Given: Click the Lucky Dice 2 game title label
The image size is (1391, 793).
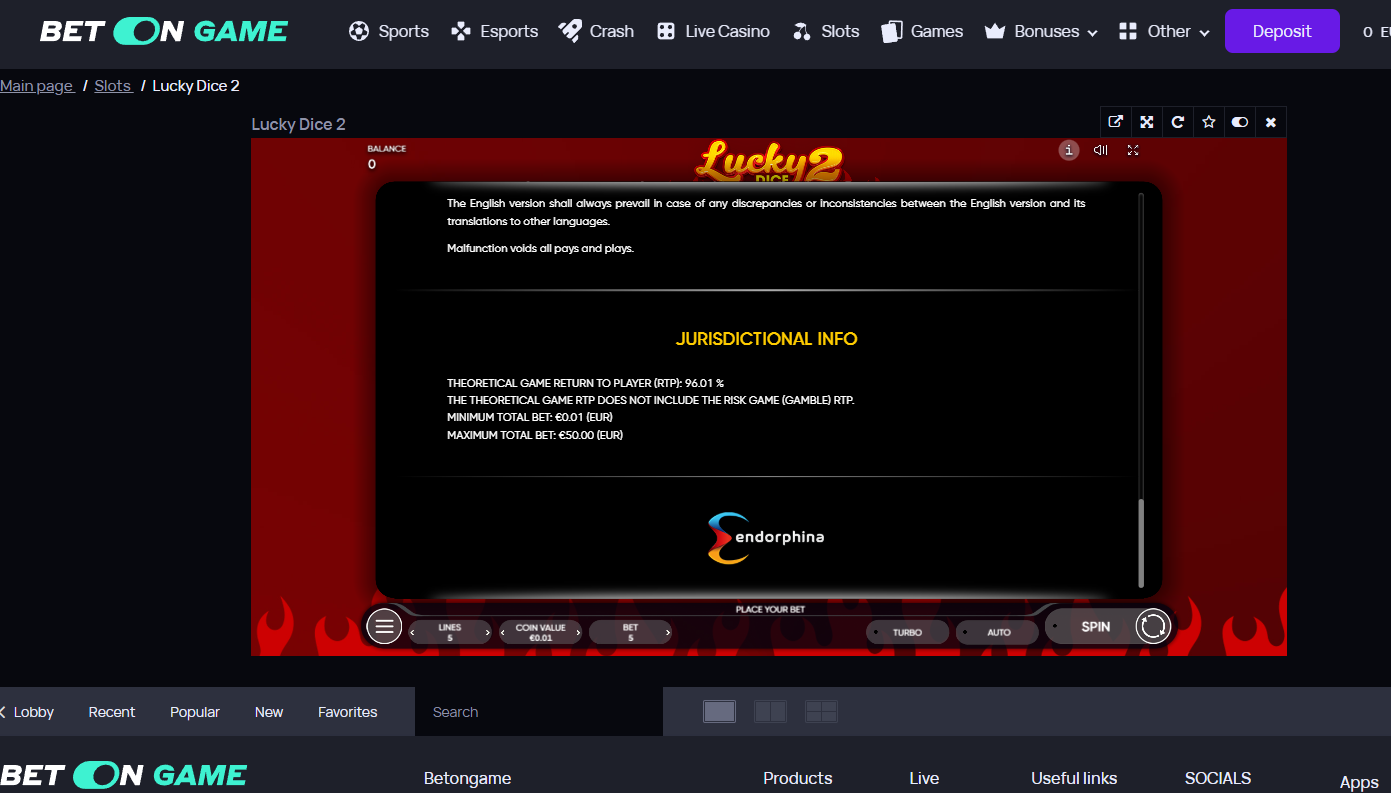Looking at the screenshot, I should [298, 124].
